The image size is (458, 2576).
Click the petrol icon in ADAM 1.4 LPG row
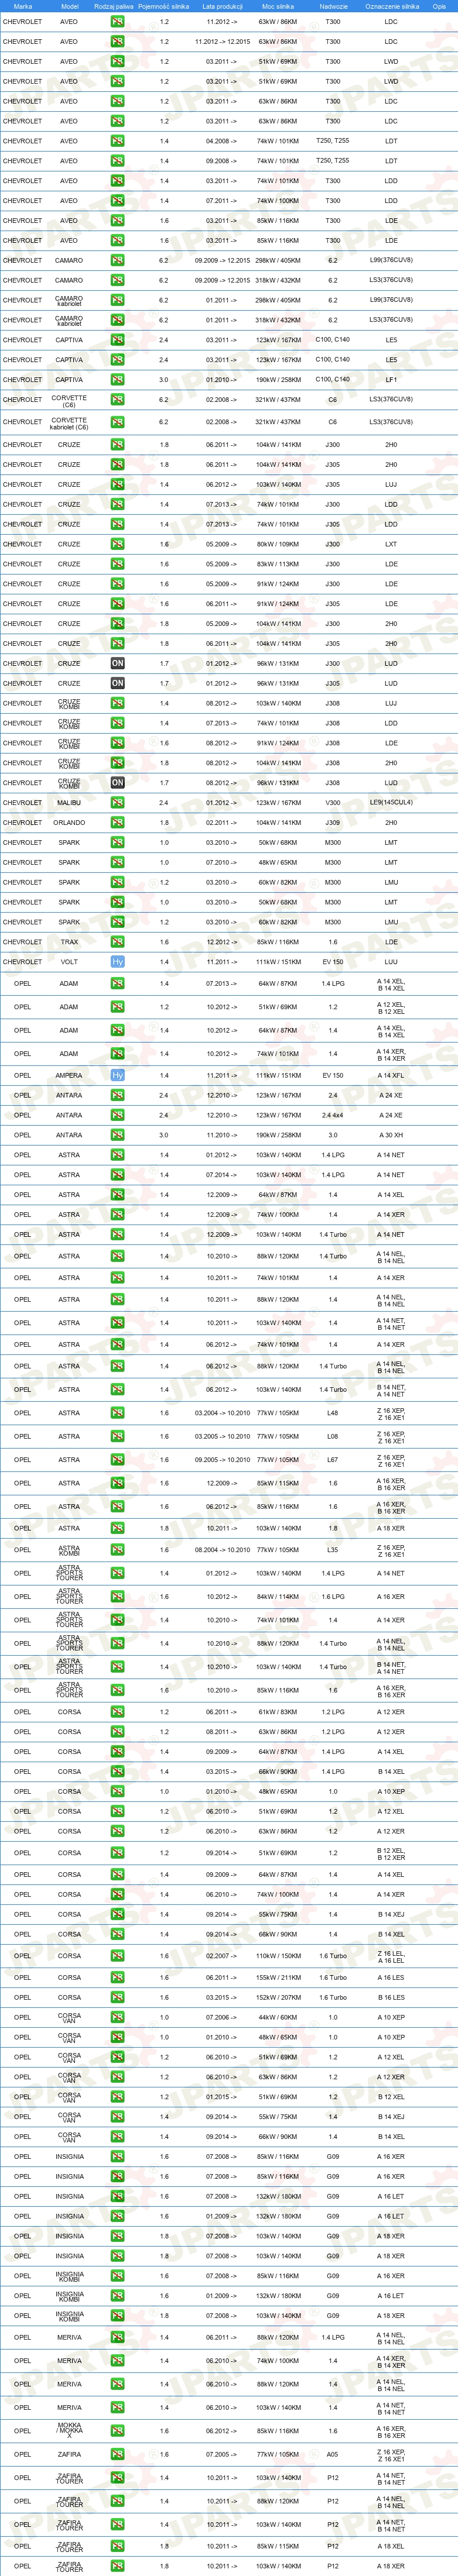(117, 984)
